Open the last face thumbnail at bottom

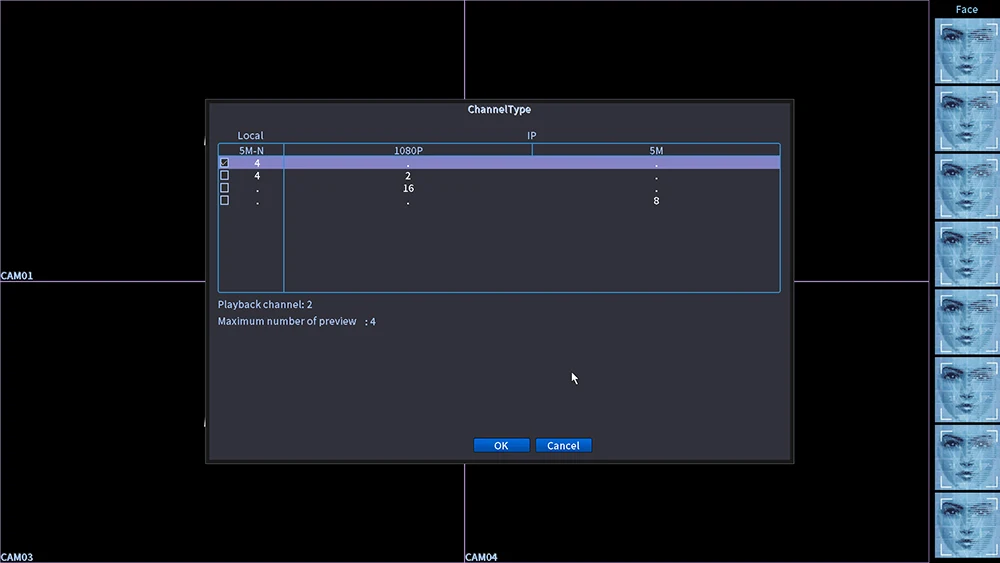967,525
